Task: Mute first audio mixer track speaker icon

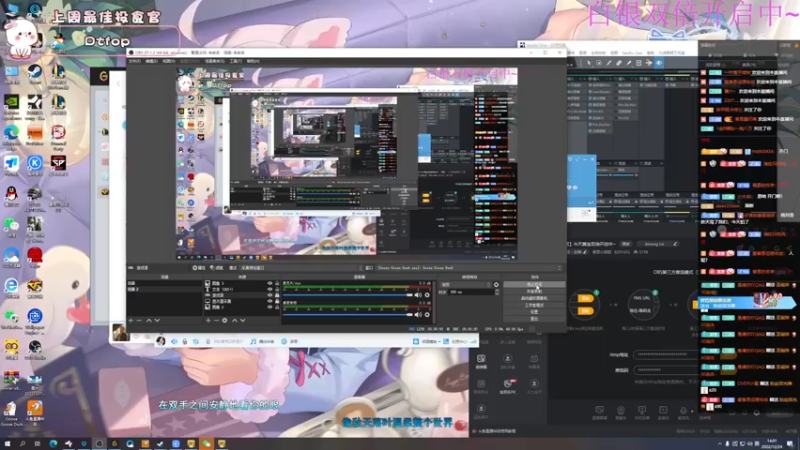Action: pyautogui.click(x=418, y=295)
